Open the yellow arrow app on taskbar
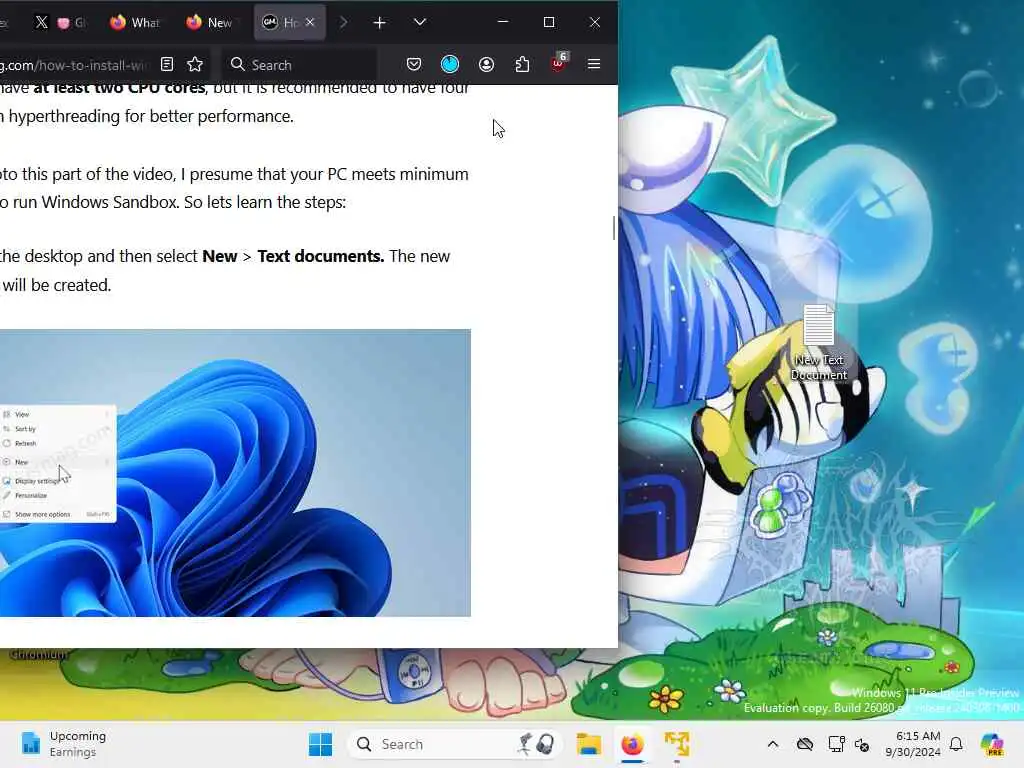Screen dimensions: 1024x768 [677, 744]
